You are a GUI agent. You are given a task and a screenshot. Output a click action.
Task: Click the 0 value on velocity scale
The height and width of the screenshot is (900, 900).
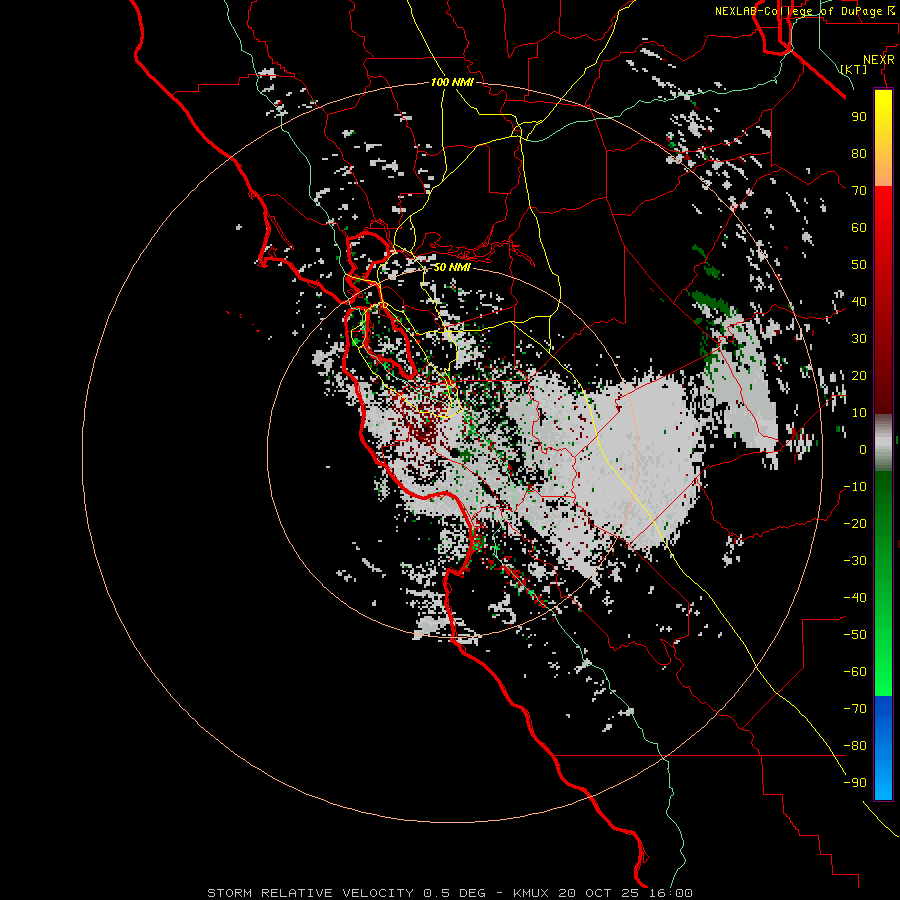coord(863,450)
